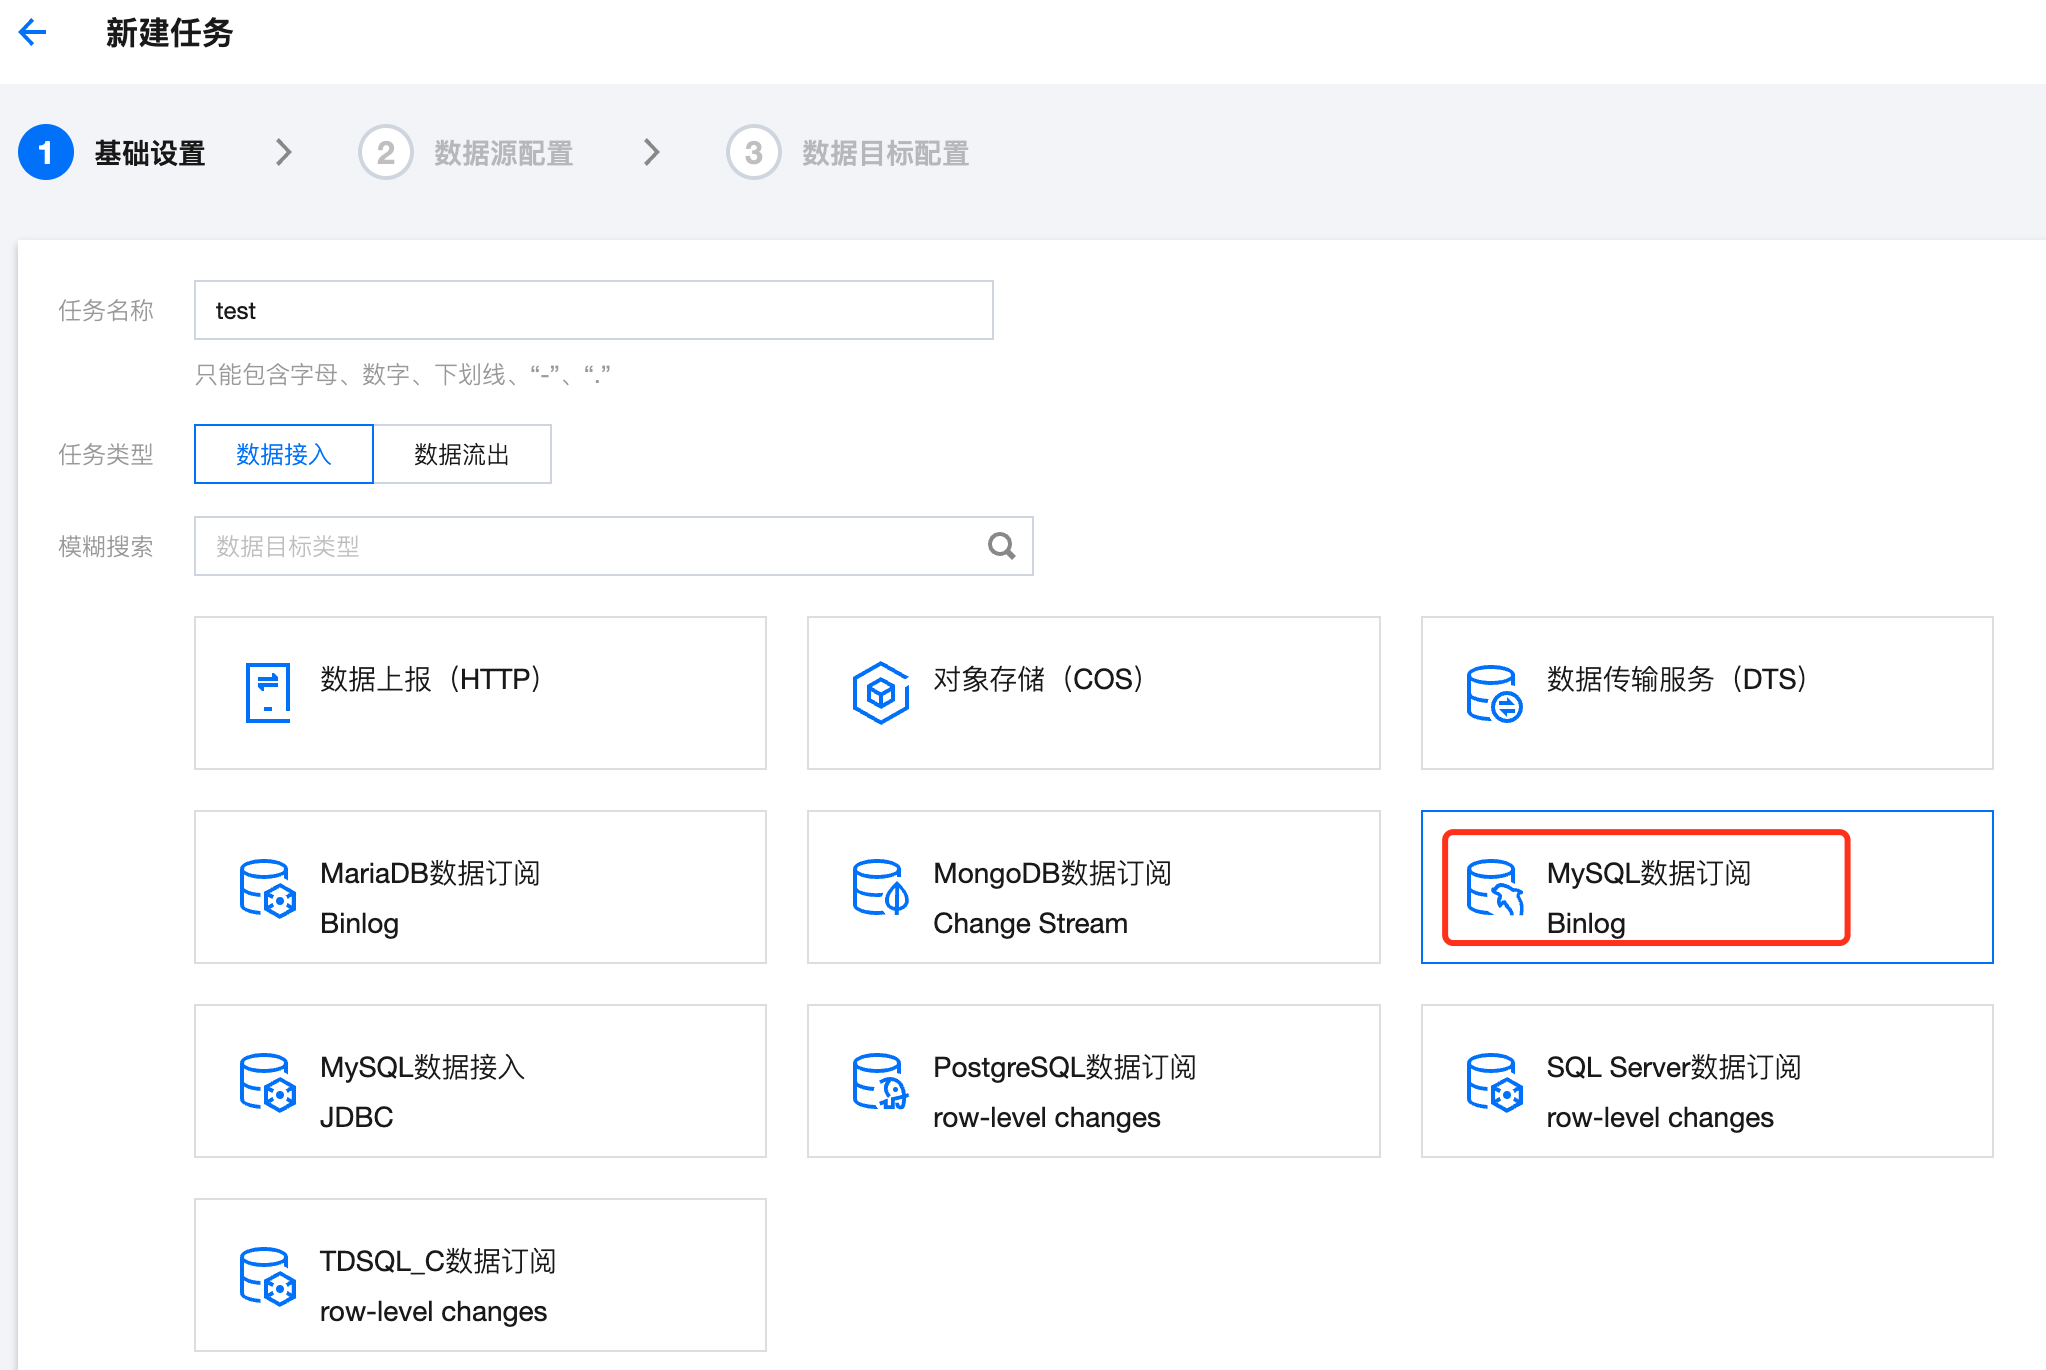Choose MongoDB数据订阅 Change Stream card
Image resolution: width=2046 pixels, height=1370 pixels.
pos(1094,887)
